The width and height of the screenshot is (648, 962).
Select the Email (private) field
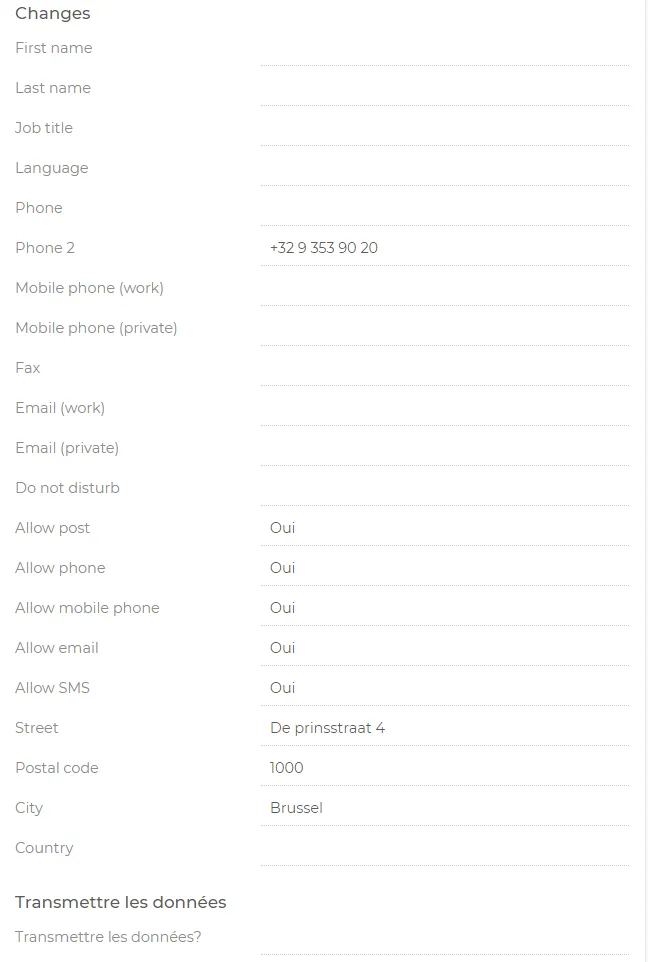coord(445,448)
